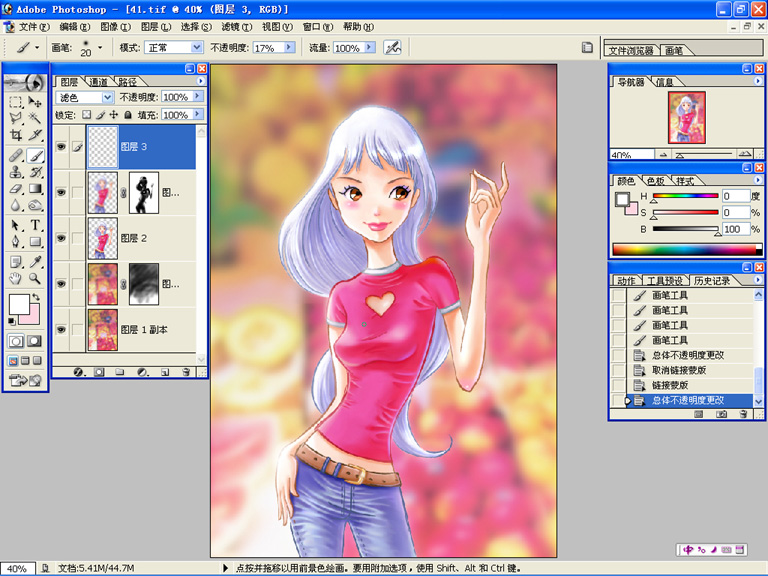Switch to Quick Mask mode
Viewport: 768px width, 576px height.
[34, 341]
